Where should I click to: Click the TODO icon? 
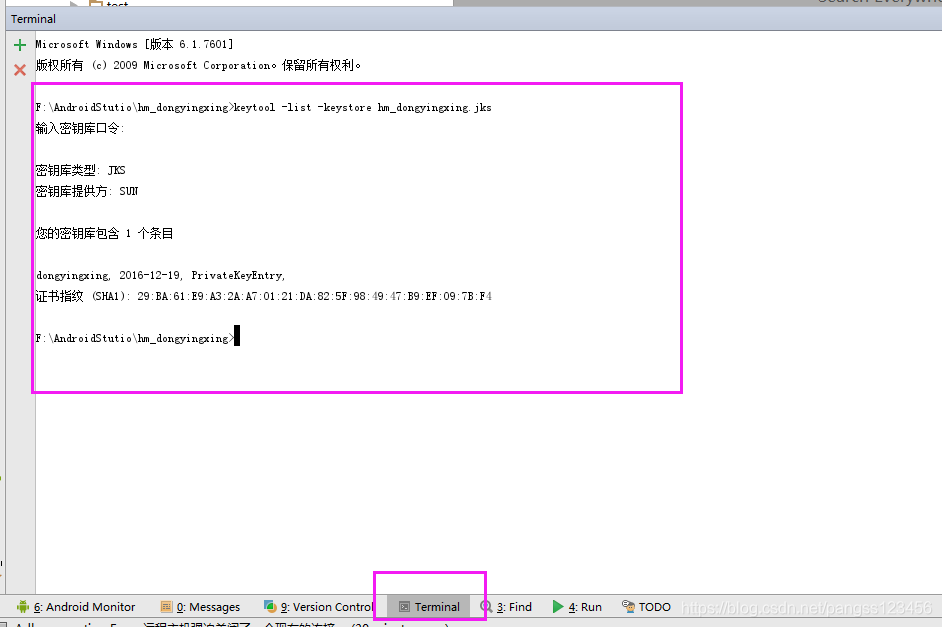coord(628,607)
